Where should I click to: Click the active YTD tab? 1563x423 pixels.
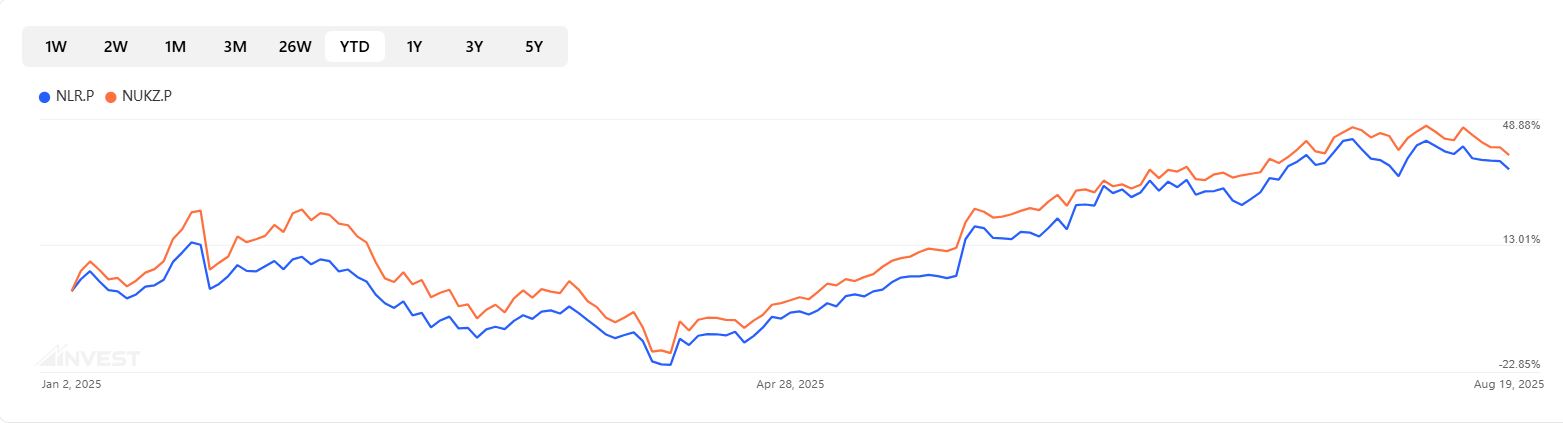355,46
